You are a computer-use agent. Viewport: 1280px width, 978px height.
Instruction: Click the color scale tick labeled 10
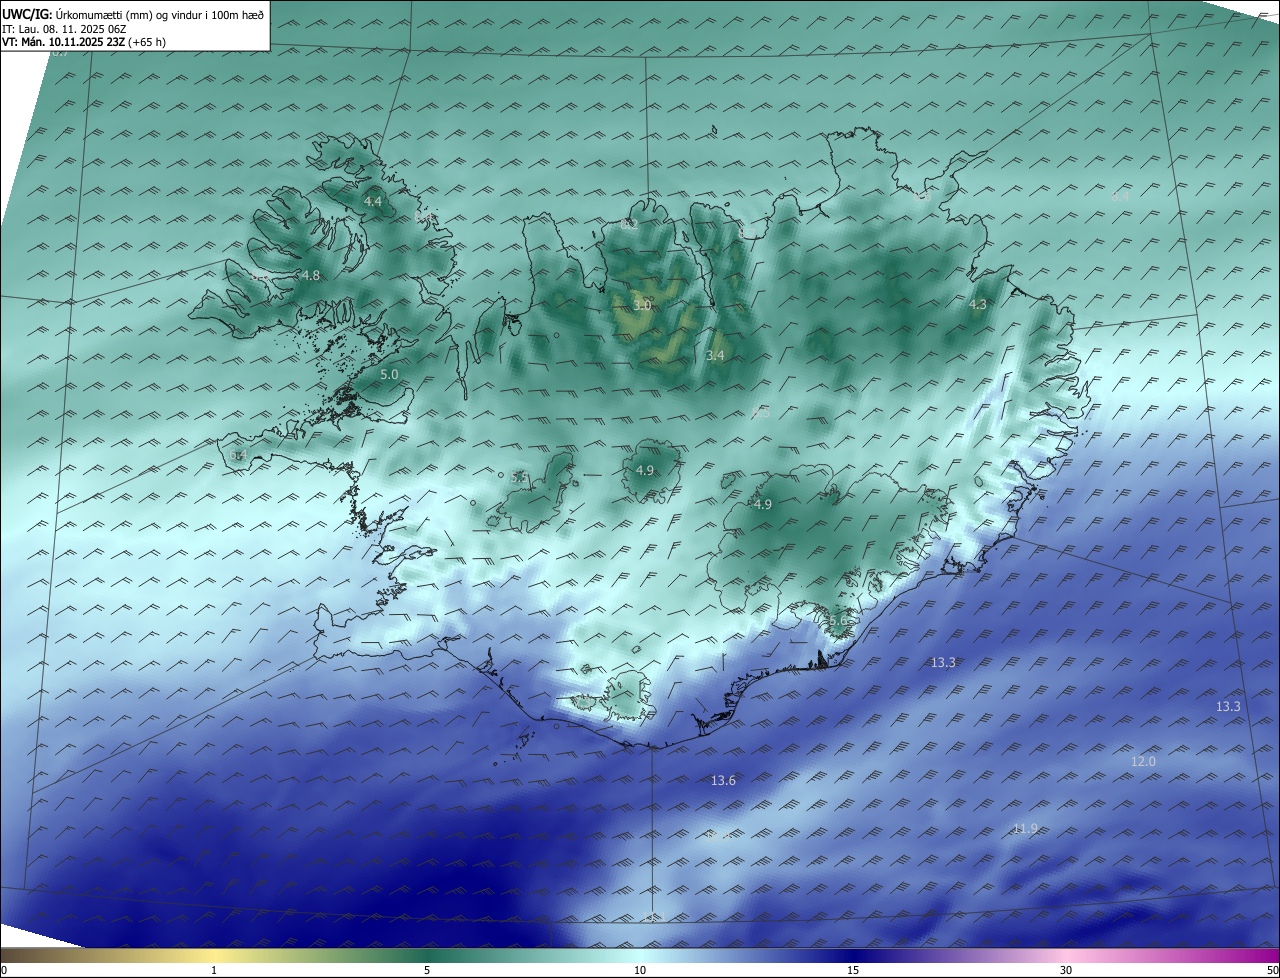640,970
